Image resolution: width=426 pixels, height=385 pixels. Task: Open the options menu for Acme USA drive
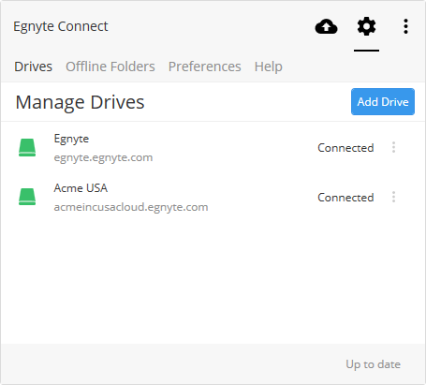click(394, 197)
